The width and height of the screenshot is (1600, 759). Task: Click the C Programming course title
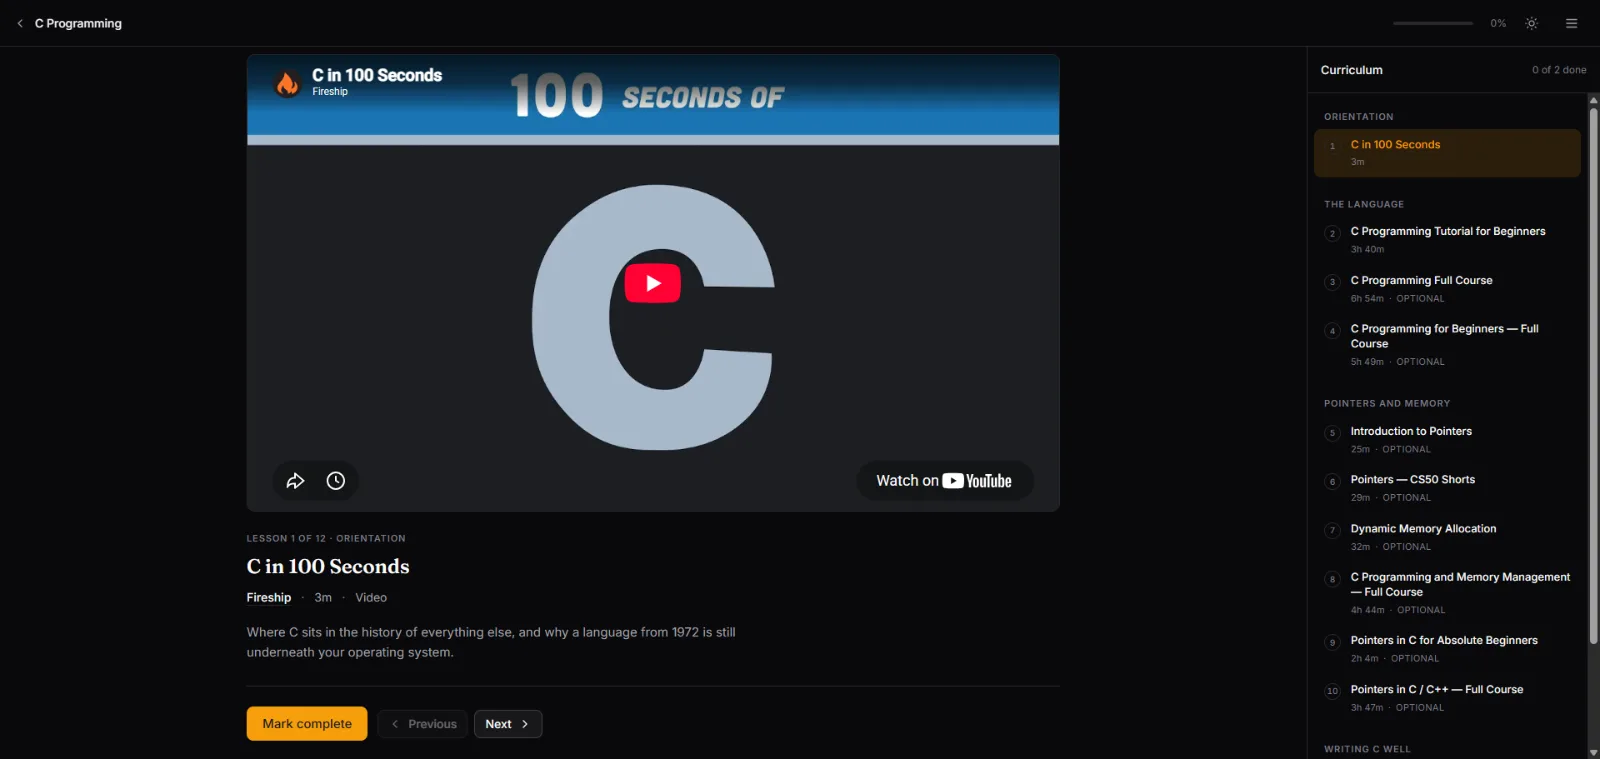78,23
